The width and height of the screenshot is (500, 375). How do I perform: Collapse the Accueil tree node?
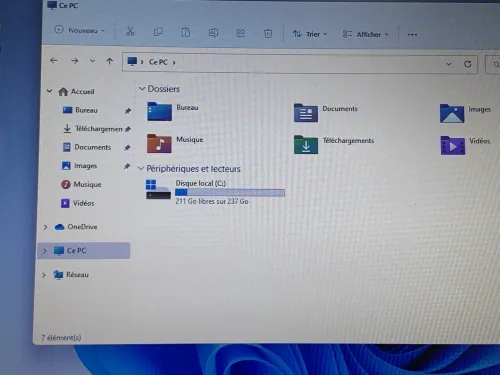point(49,91)
